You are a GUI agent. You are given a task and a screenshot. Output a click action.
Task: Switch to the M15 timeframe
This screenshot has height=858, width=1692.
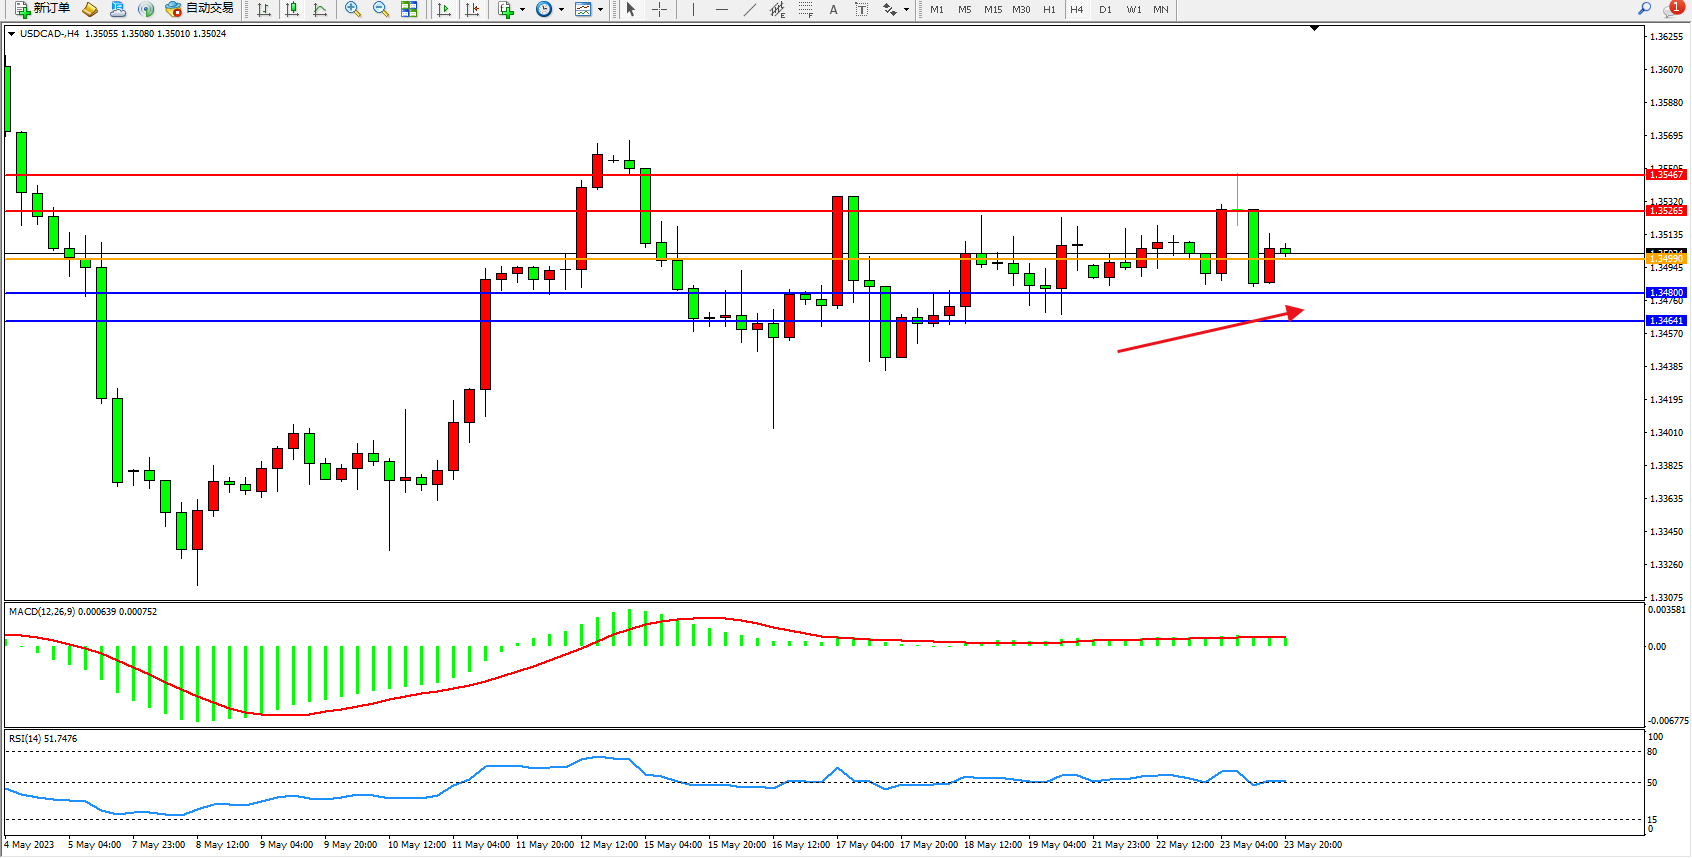[x=992, y=9]
